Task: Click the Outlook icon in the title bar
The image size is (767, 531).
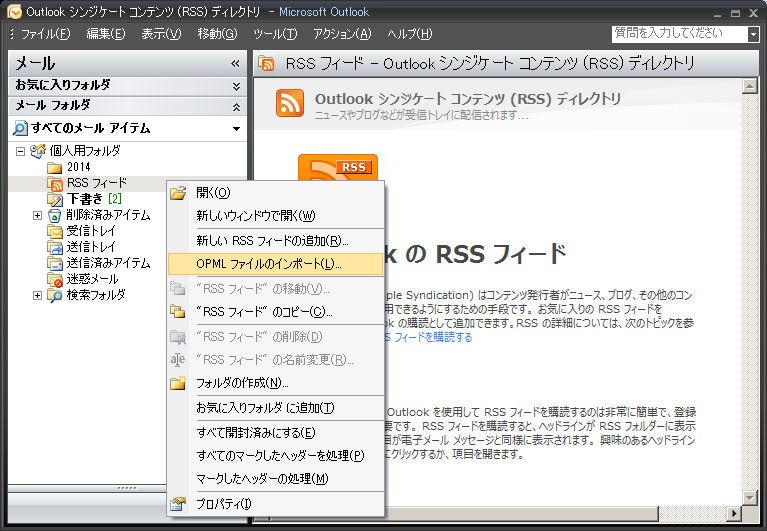Action: (x=14, y=12)
